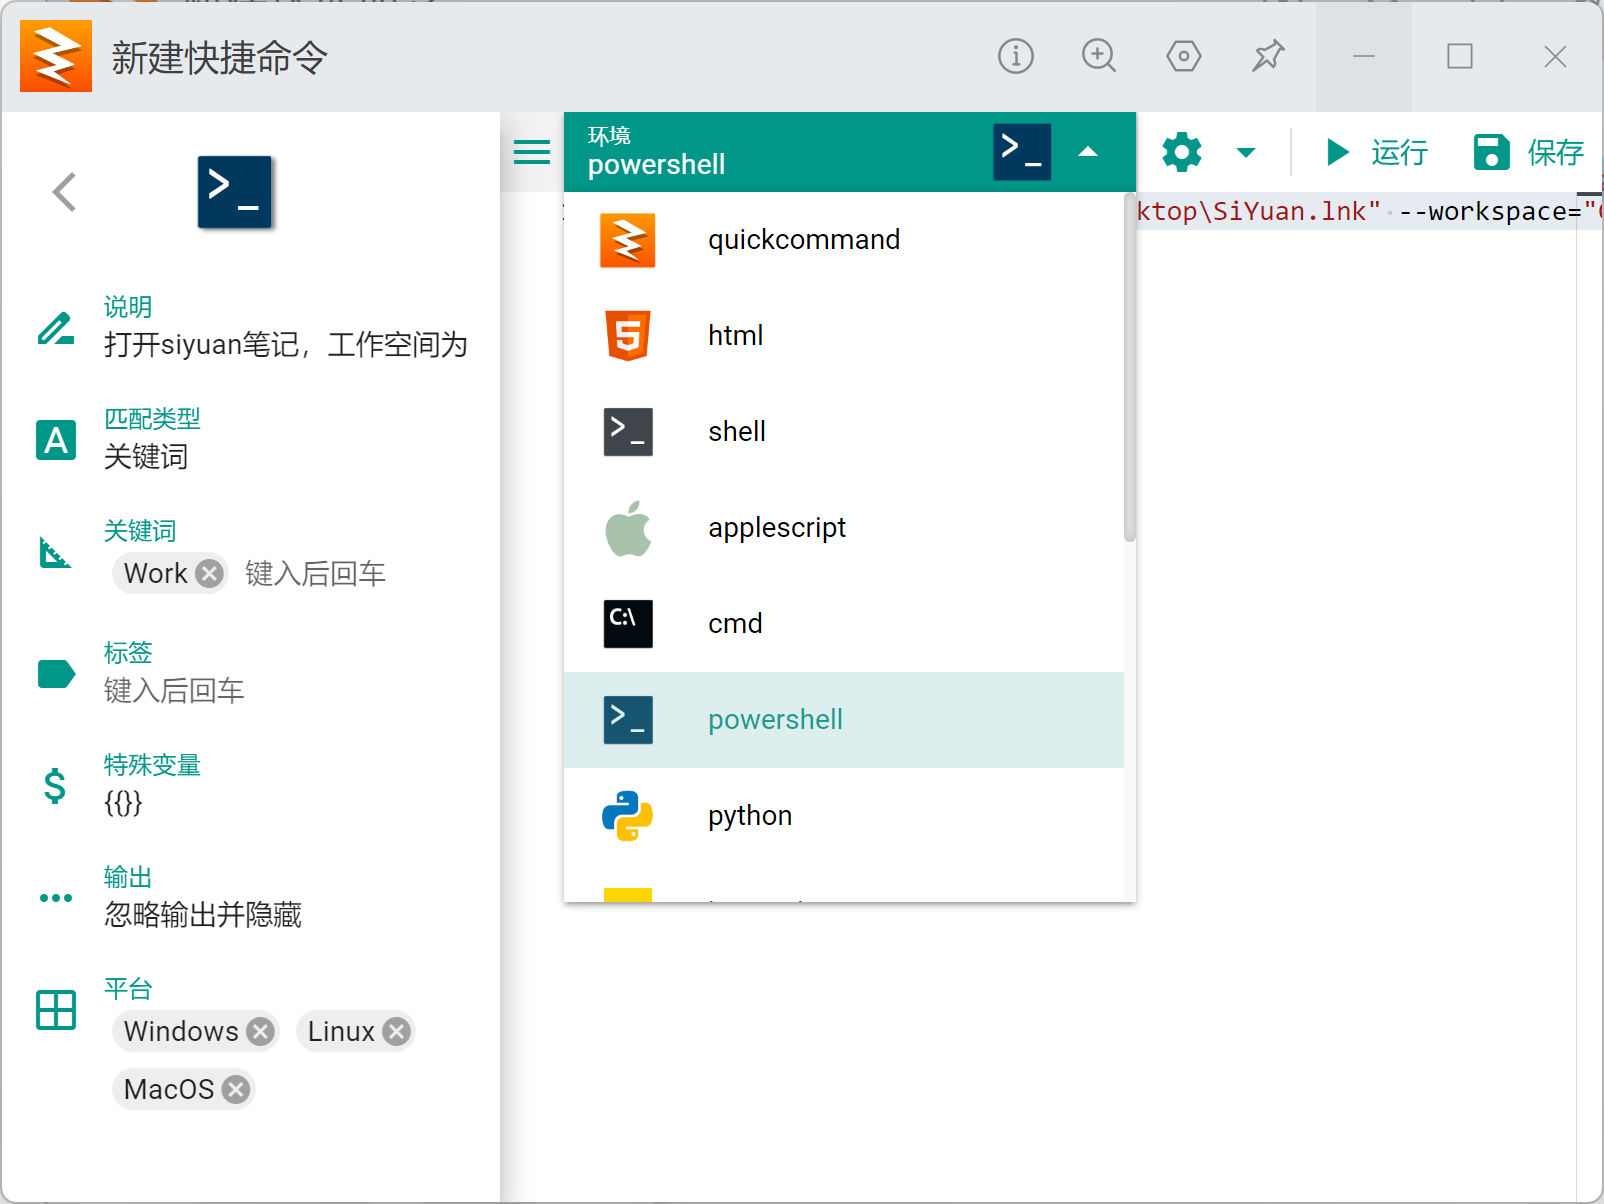This screenshot has height=1204, width=1604.
Task: Select python from the environment list
Action: pyautogui.click(x=750, y=816)
